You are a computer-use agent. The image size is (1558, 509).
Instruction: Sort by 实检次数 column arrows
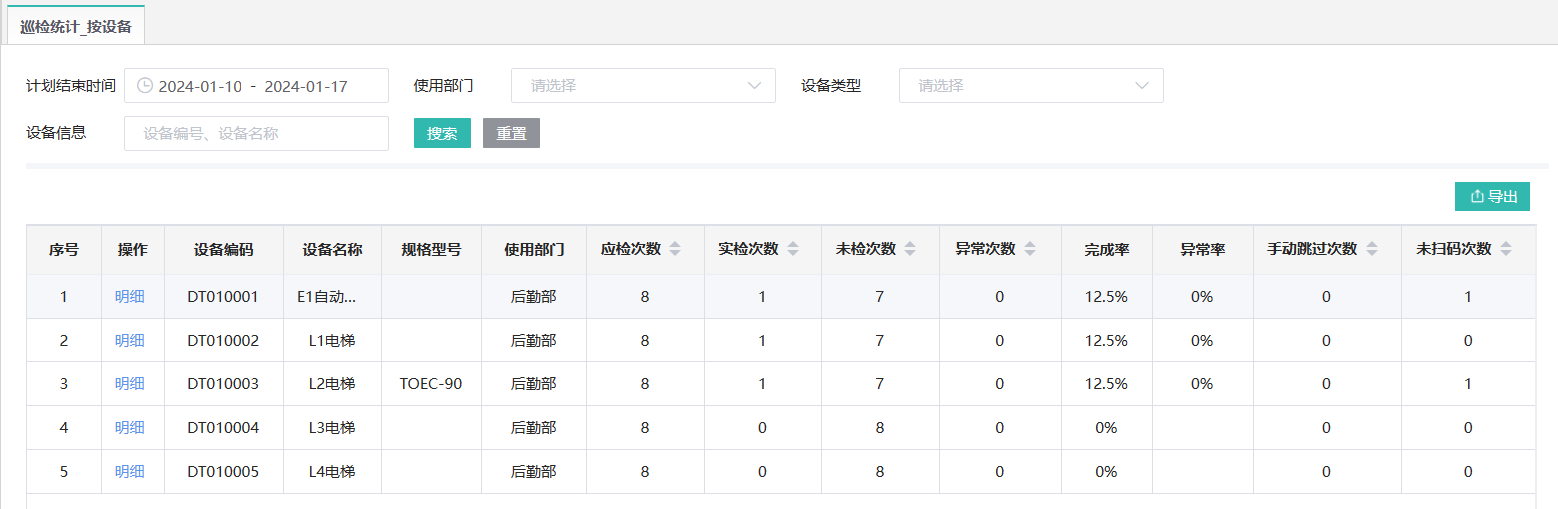[x=793, y=249]
